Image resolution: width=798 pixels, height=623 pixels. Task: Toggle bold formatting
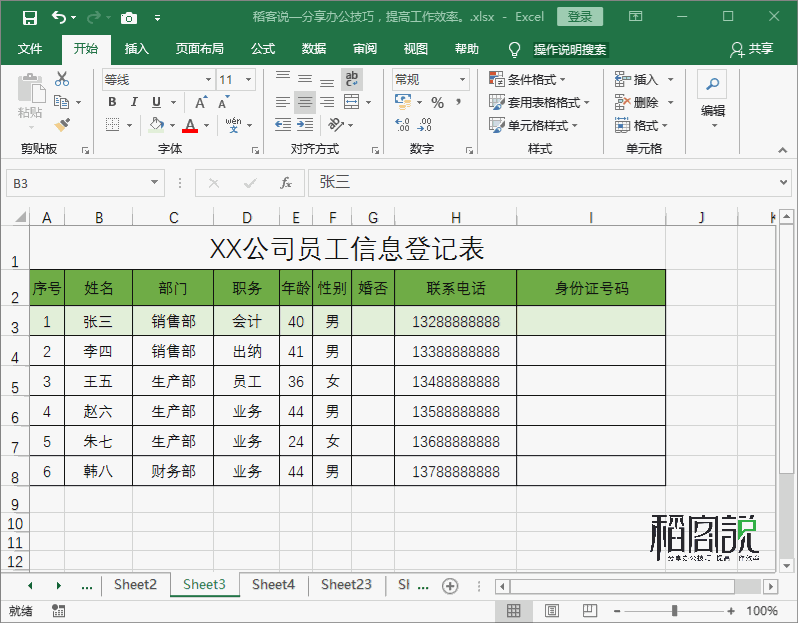coord(112,102)
